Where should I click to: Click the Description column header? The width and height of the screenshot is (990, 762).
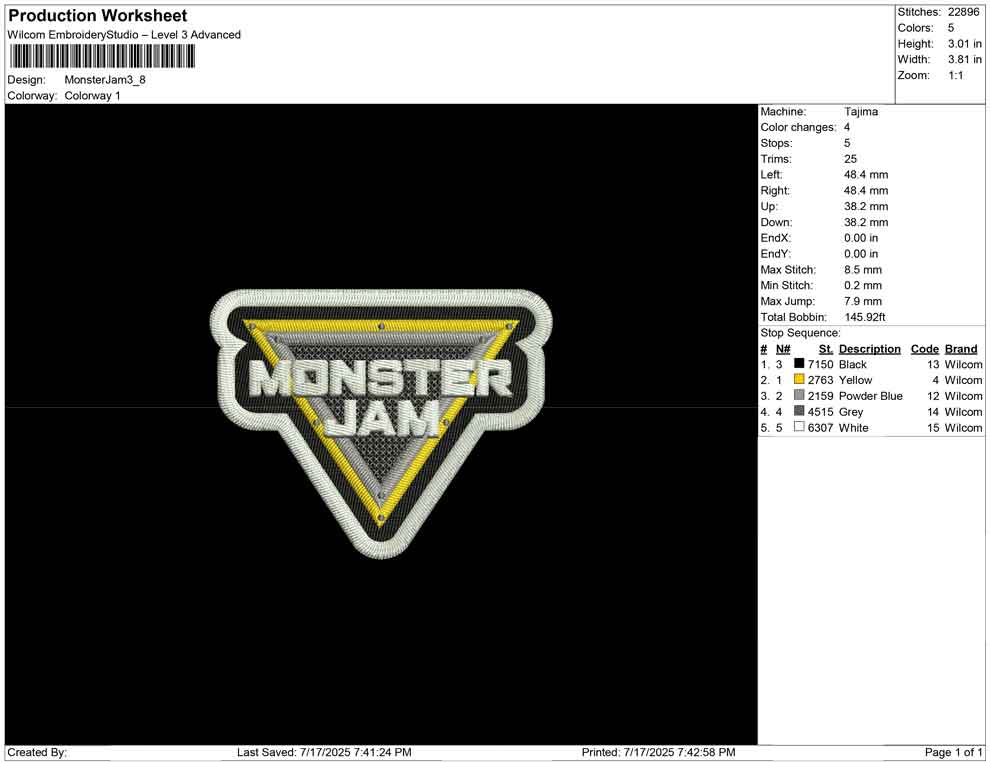869,349
